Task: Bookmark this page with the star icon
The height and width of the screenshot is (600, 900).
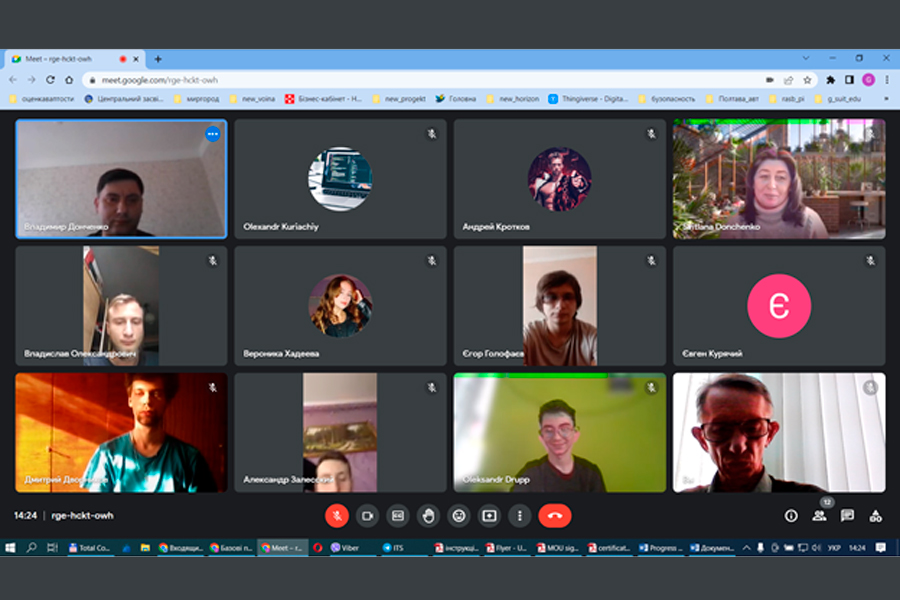Action: coord(806,80)
